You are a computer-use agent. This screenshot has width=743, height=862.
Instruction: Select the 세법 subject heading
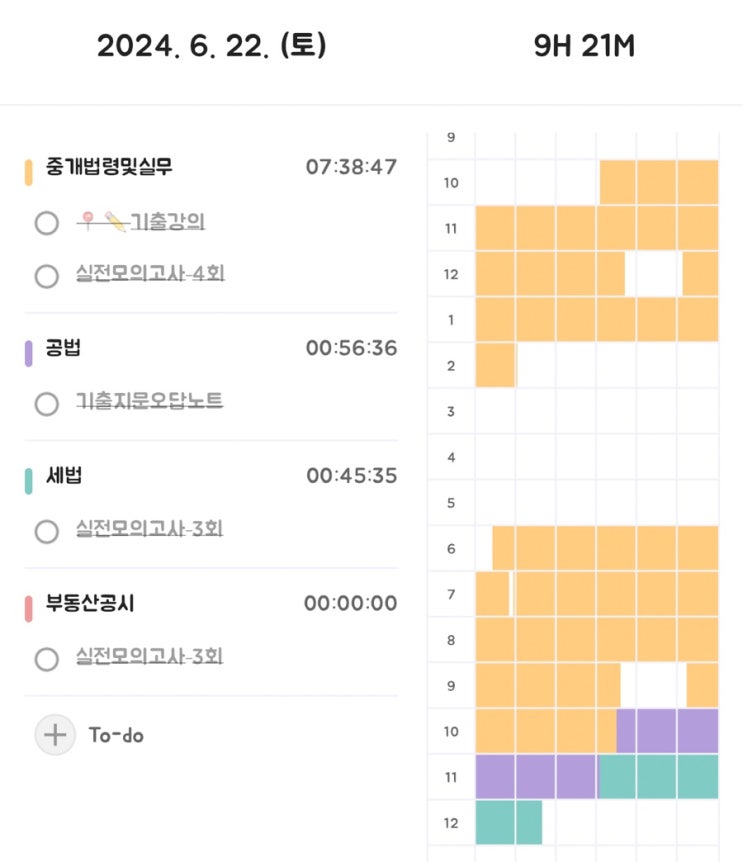click(x=65, y=477)
